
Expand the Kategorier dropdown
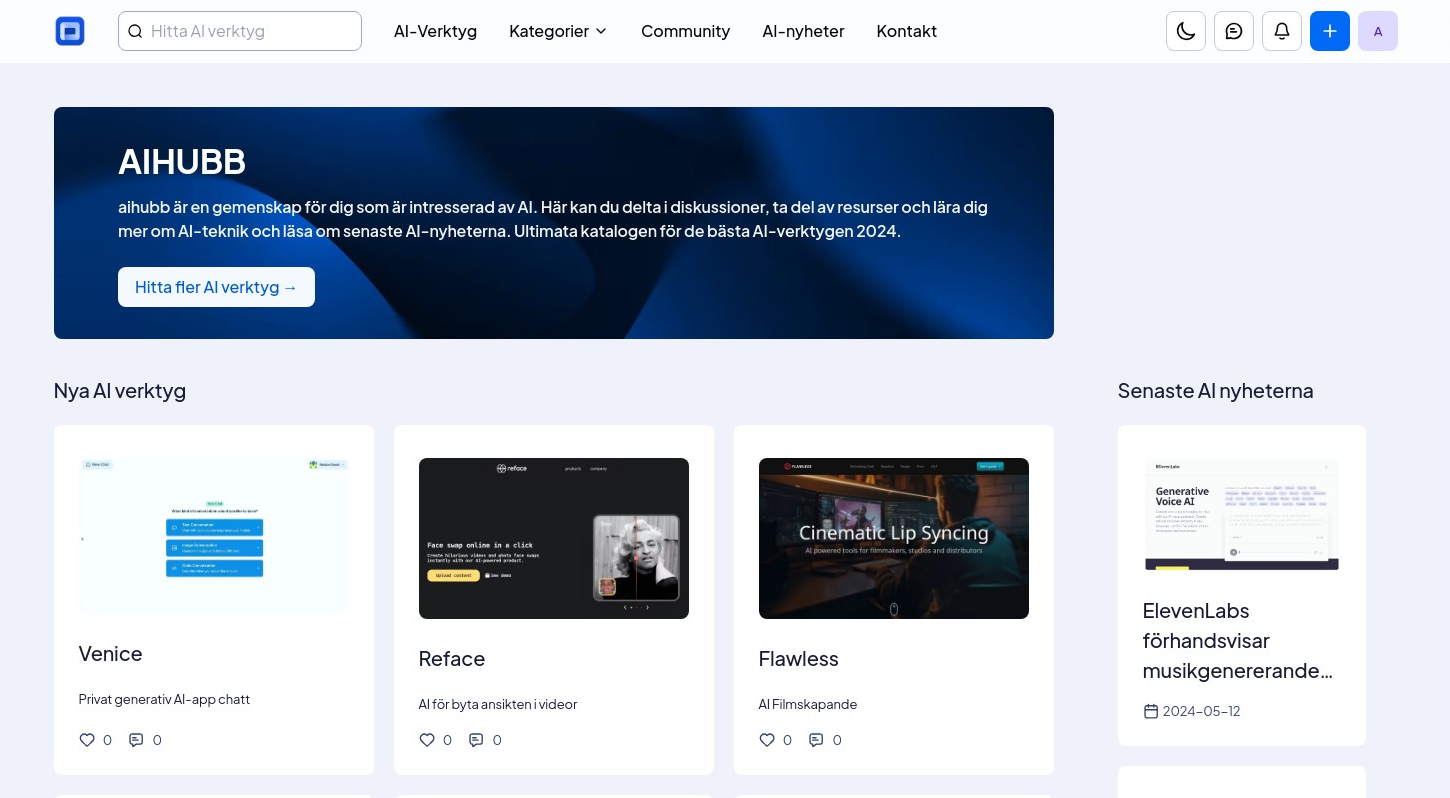coord(558,31)
